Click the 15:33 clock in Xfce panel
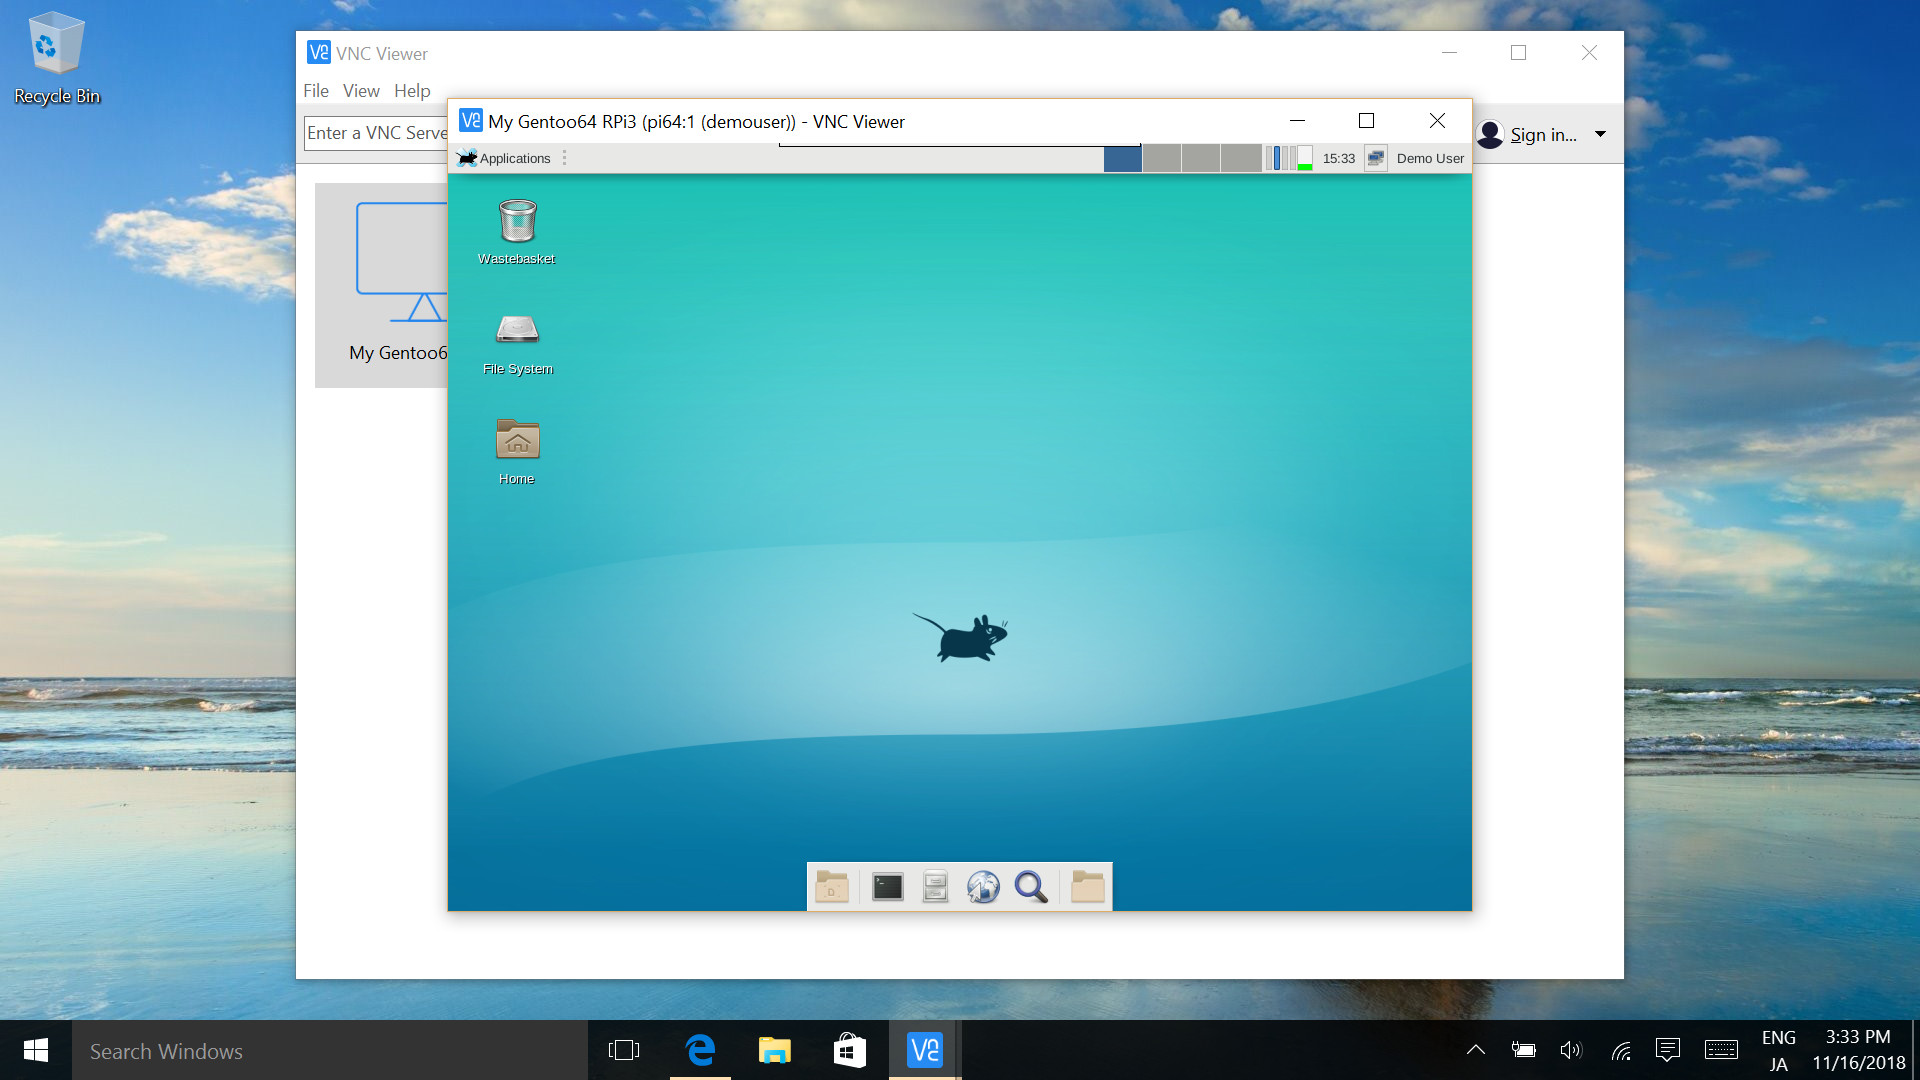 [x=1338, y=158]
